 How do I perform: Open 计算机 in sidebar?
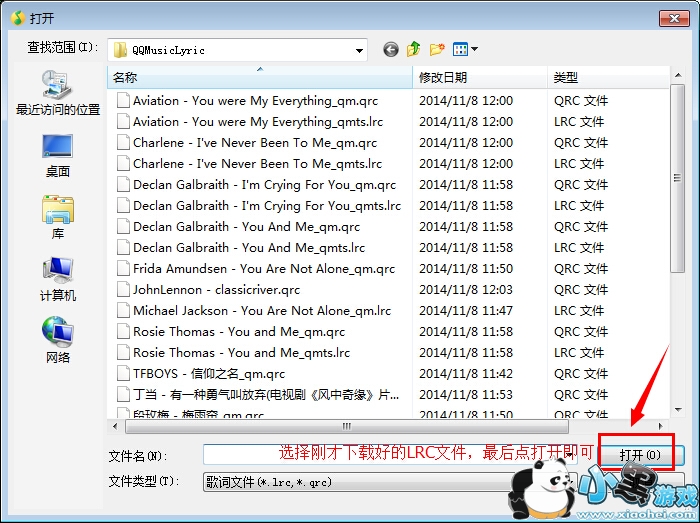pos(58,279)
